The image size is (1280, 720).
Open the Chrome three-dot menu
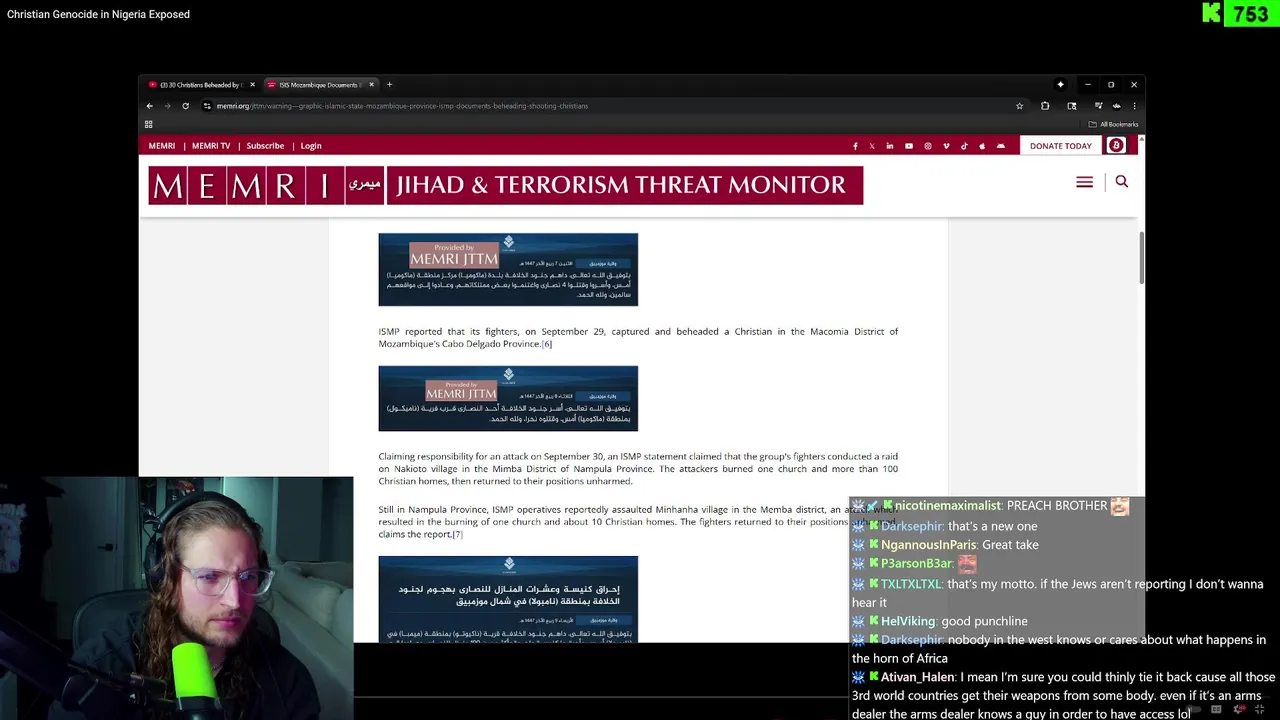tap(1134, 106)
